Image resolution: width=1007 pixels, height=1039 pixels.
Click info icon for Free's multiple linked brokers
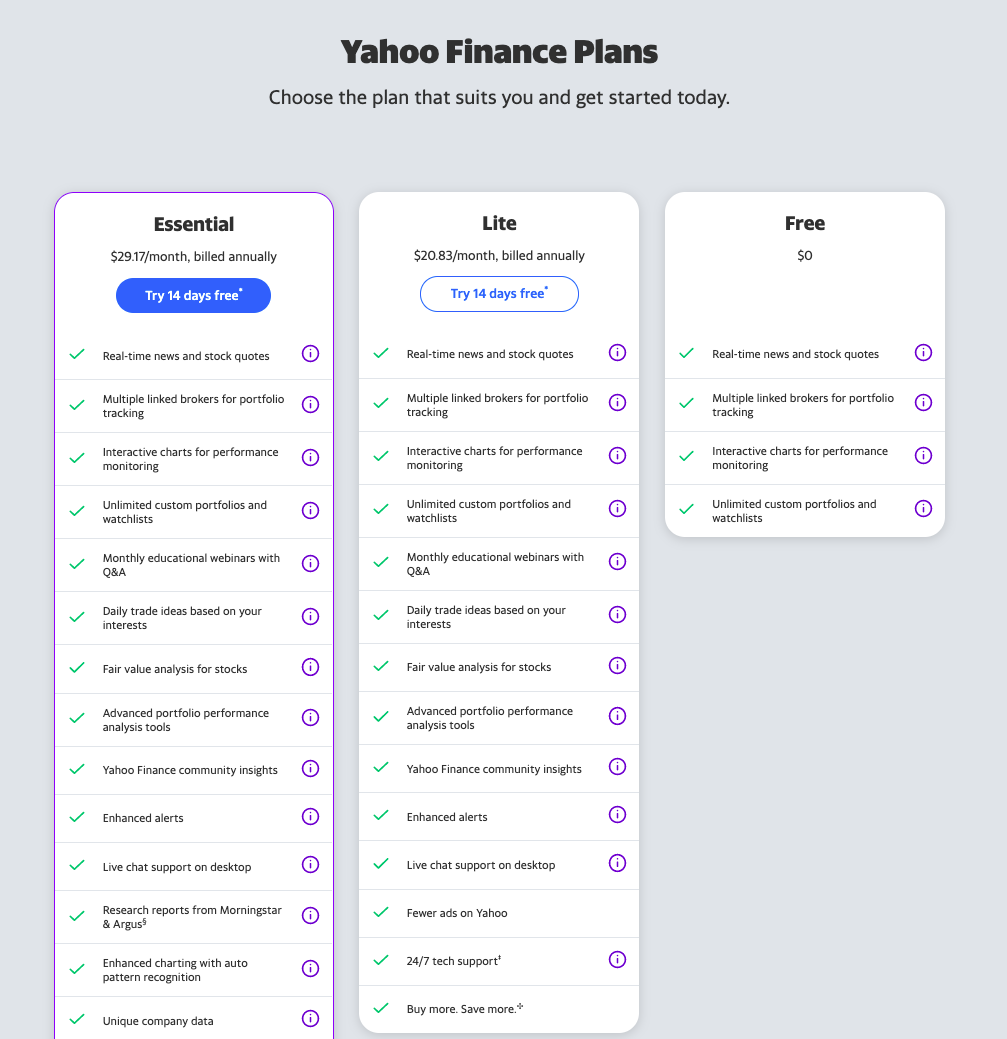pos(923,402)
